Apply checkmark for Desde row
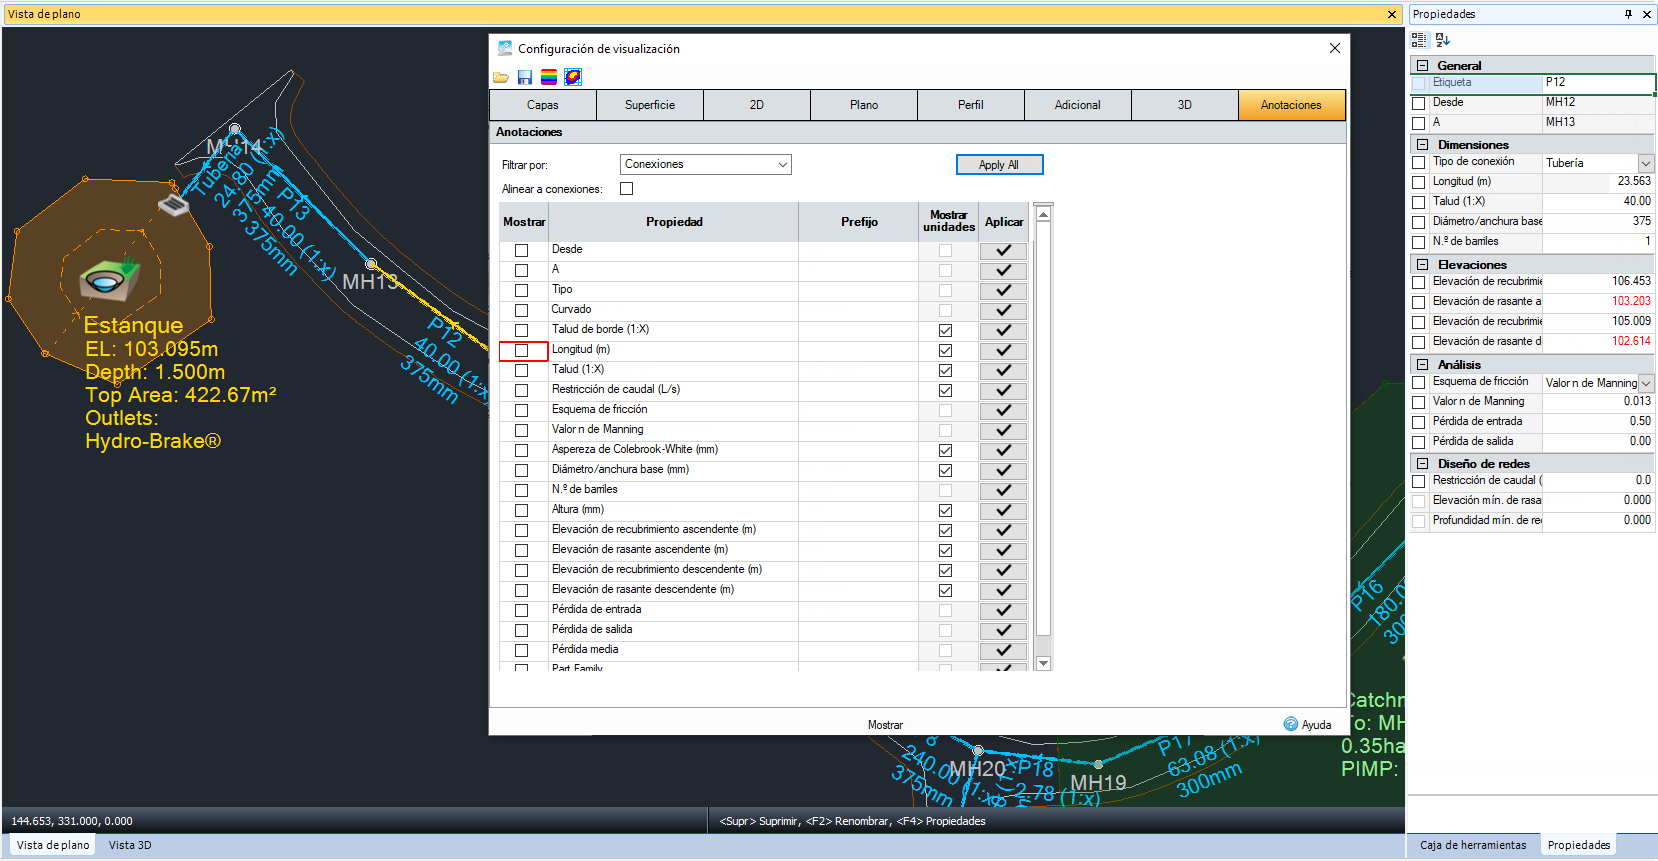Screen dimensions: 1658x861 point(1003,250)
